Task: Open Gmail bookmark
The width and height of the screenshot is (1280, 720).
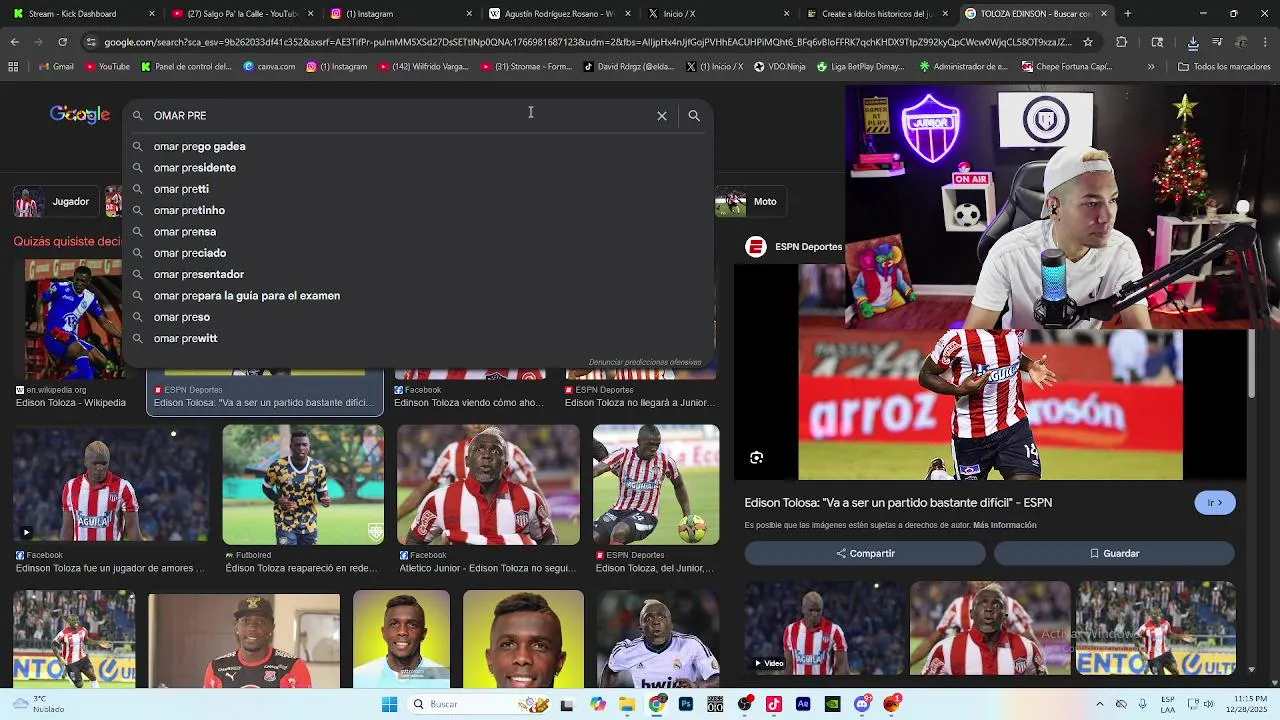Action: (55, 66)
